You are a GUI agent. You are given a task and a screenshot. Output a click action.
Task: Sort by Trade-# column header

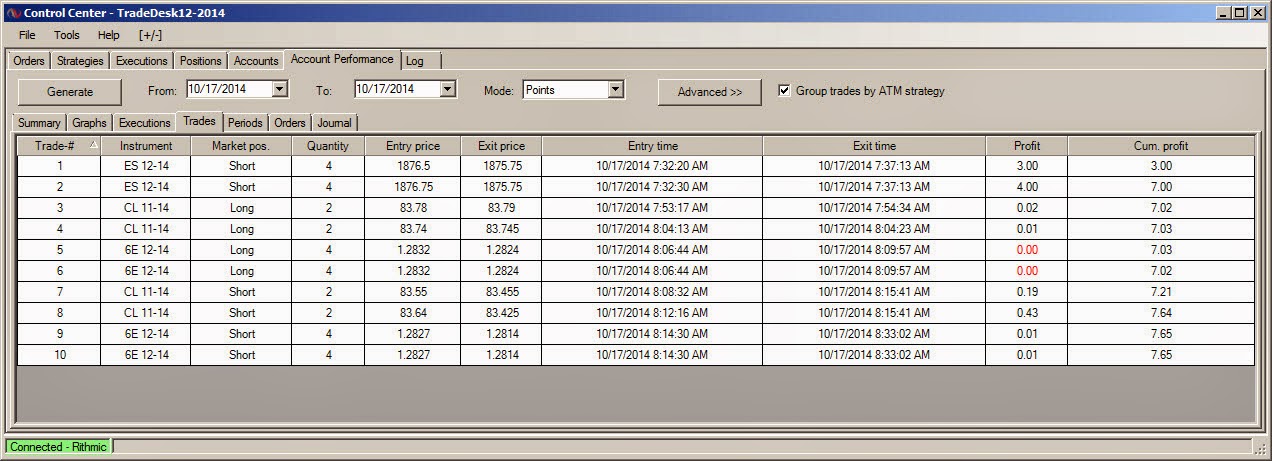59,146
